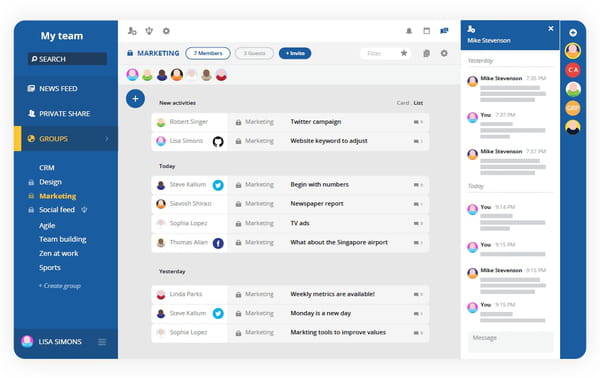The width and height of the screenshot is (600, 378).
Task: Click the GitHub icon beside Lisa Simons
Action: [x=218, y=142]
